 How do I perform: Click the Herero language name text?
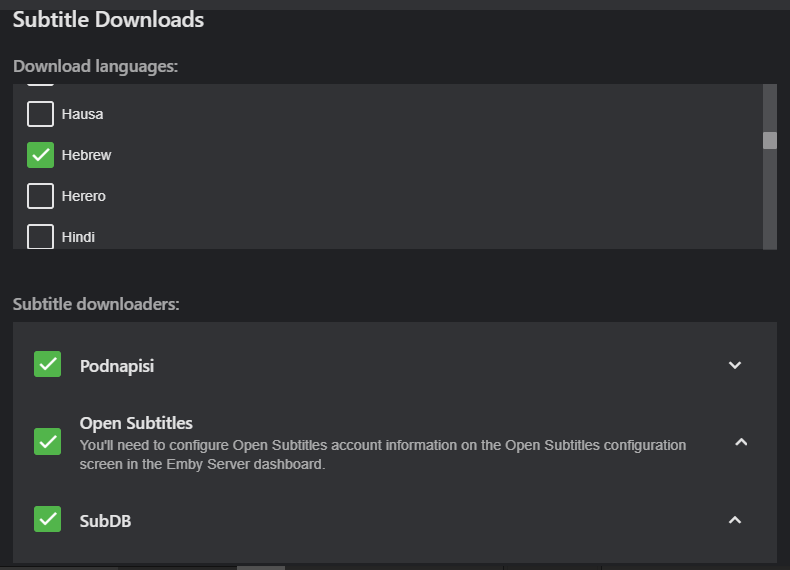(83, 196)
